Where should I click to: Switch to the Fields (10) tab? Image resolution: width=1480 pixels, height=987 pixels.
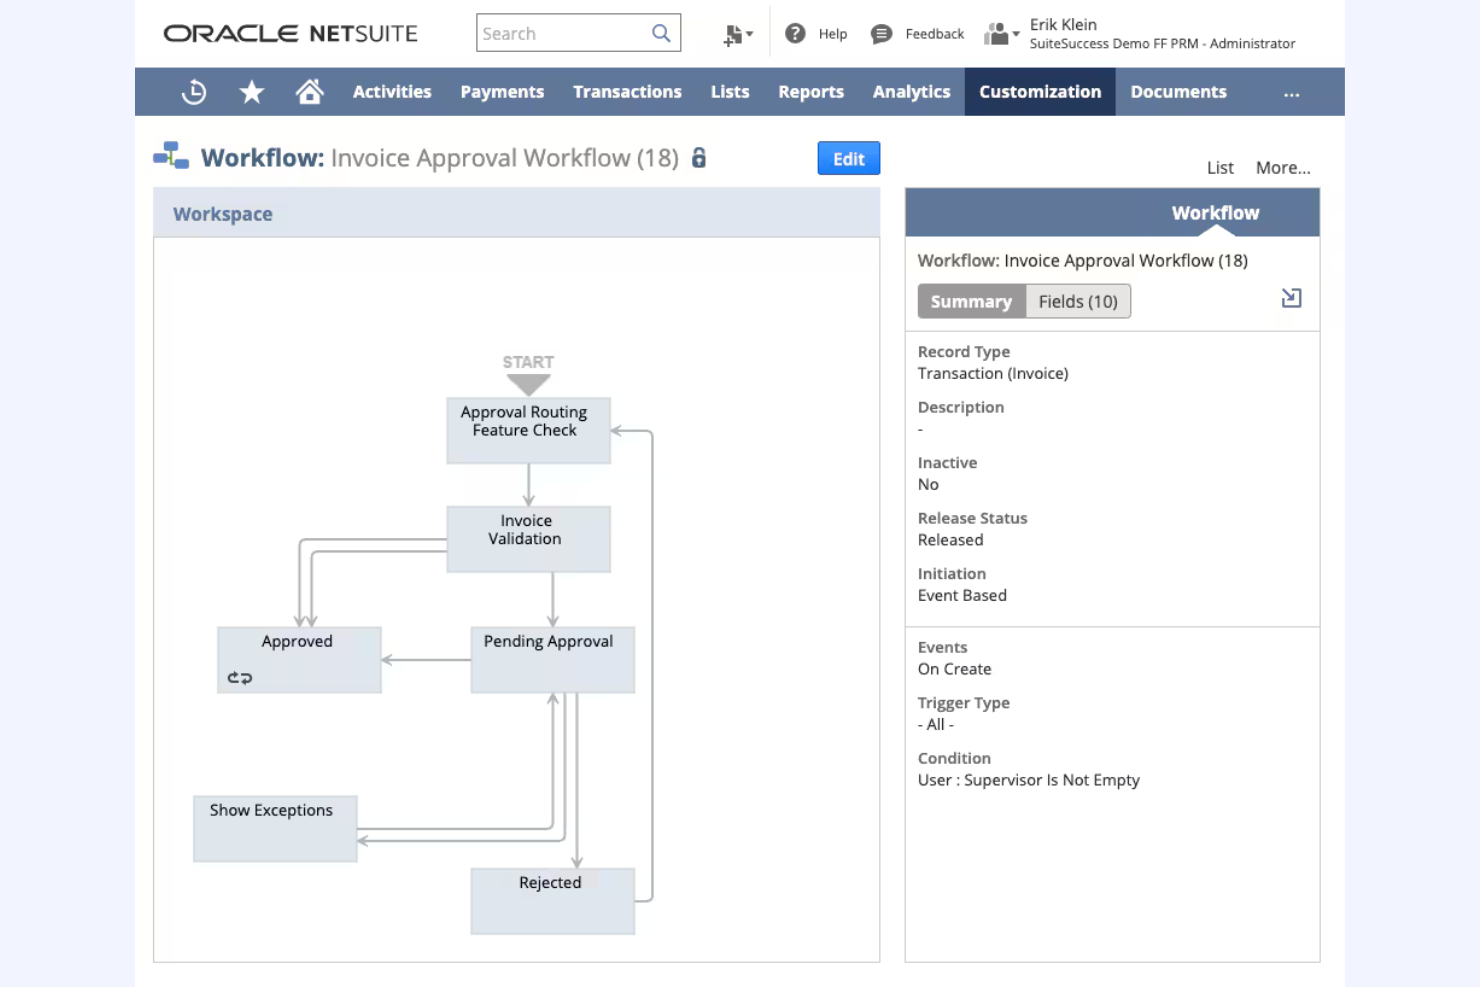click(x=1078, y=301)
